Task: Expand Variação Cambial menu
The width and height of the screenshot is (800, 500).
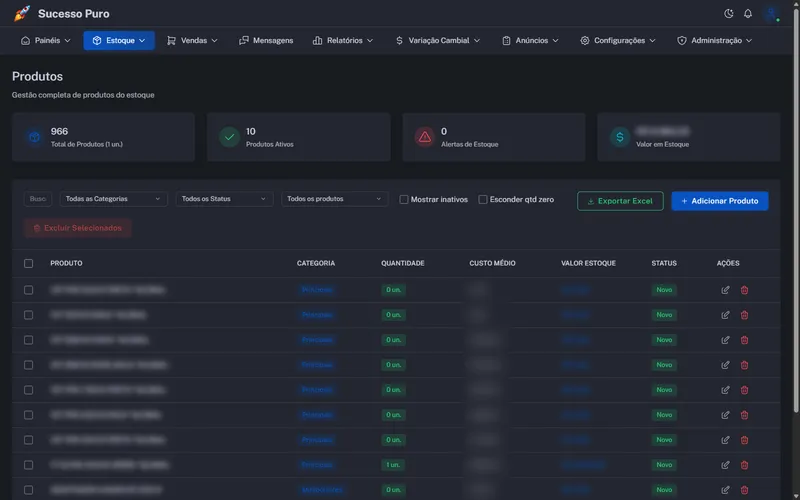Action: [438, 40]
